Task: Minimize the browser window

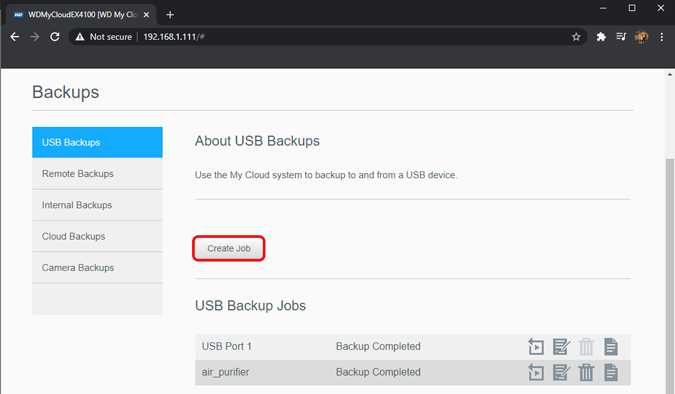Action: (603, 8)
